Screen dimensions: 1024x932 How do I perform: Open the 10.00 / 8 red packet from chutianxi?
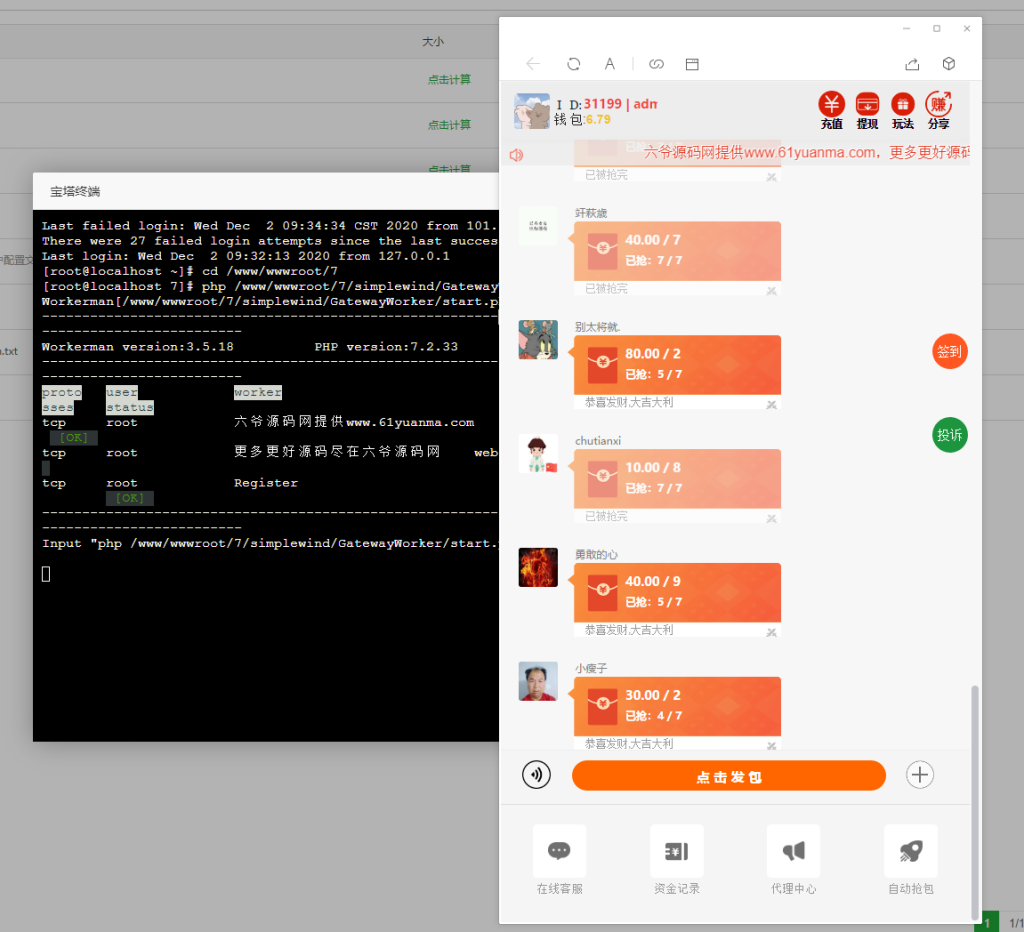pos(677,478)
